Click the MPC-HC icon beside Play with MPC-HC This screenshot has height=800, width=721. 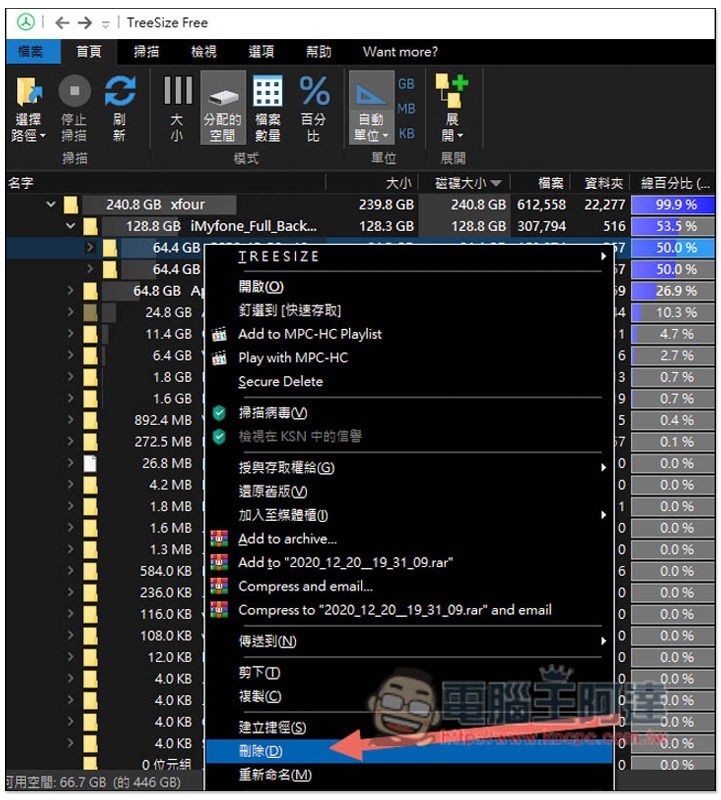(x=219, y=358)
